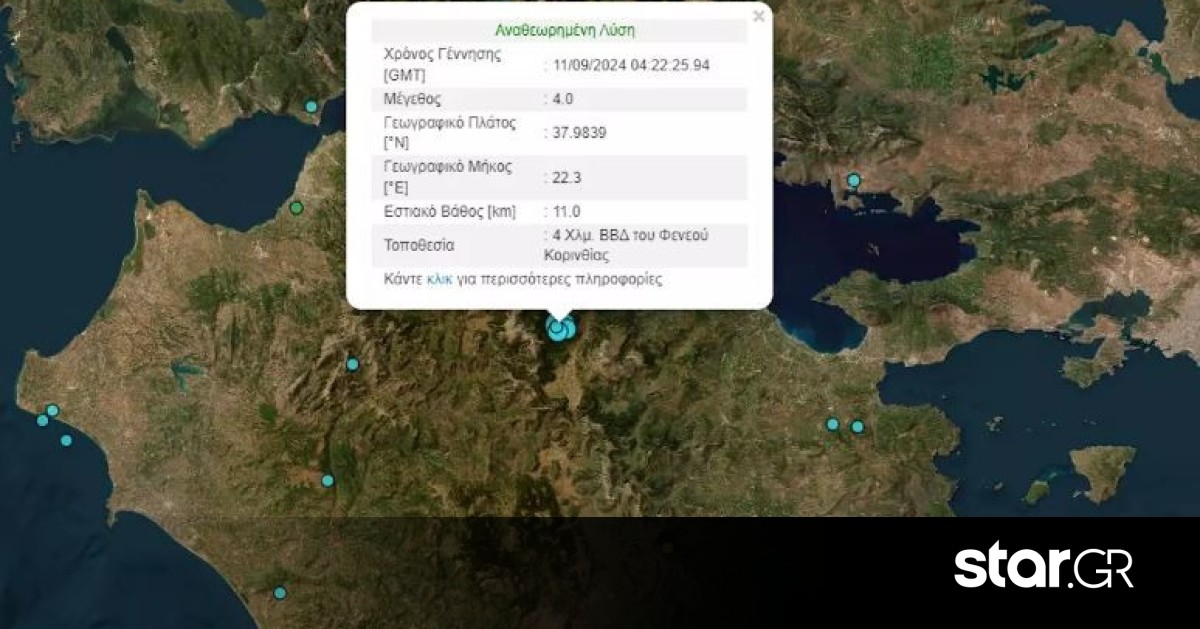Select the left marker of the eastern pair
This screenshot has height=629, width=1200.
(x=832, y=424)
